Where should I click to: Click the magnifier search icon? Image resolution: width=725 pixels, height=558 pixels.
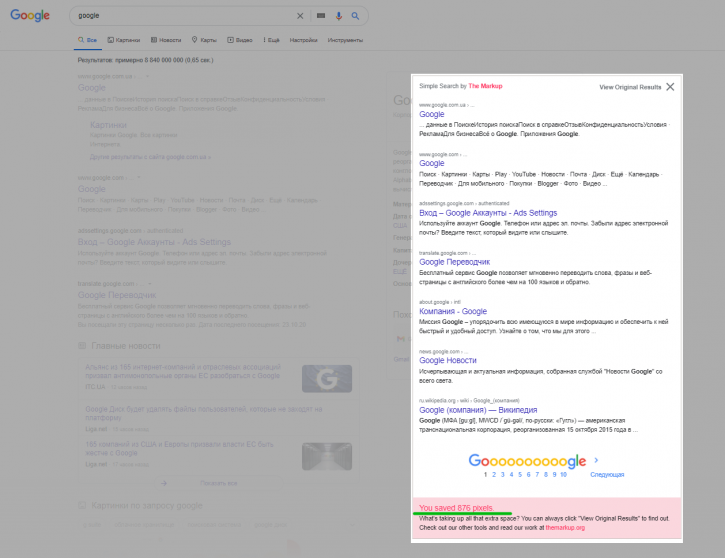[355, 16]
